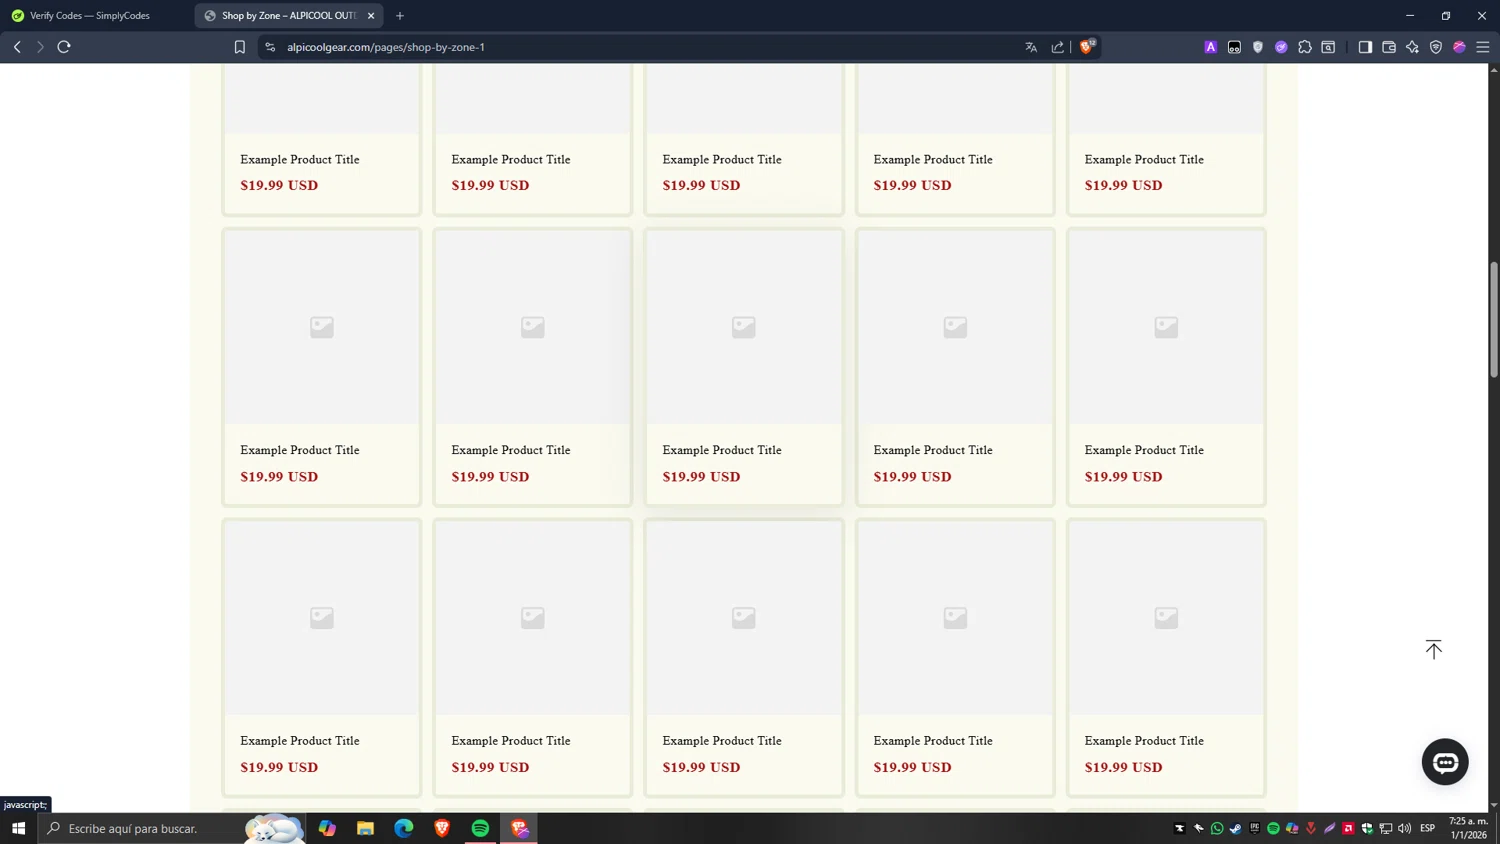Viewport: 1500px width, 844px height.
Task: Open the purple round checkmark extension
Action: pyautogui.click(x=1281, y=47)
